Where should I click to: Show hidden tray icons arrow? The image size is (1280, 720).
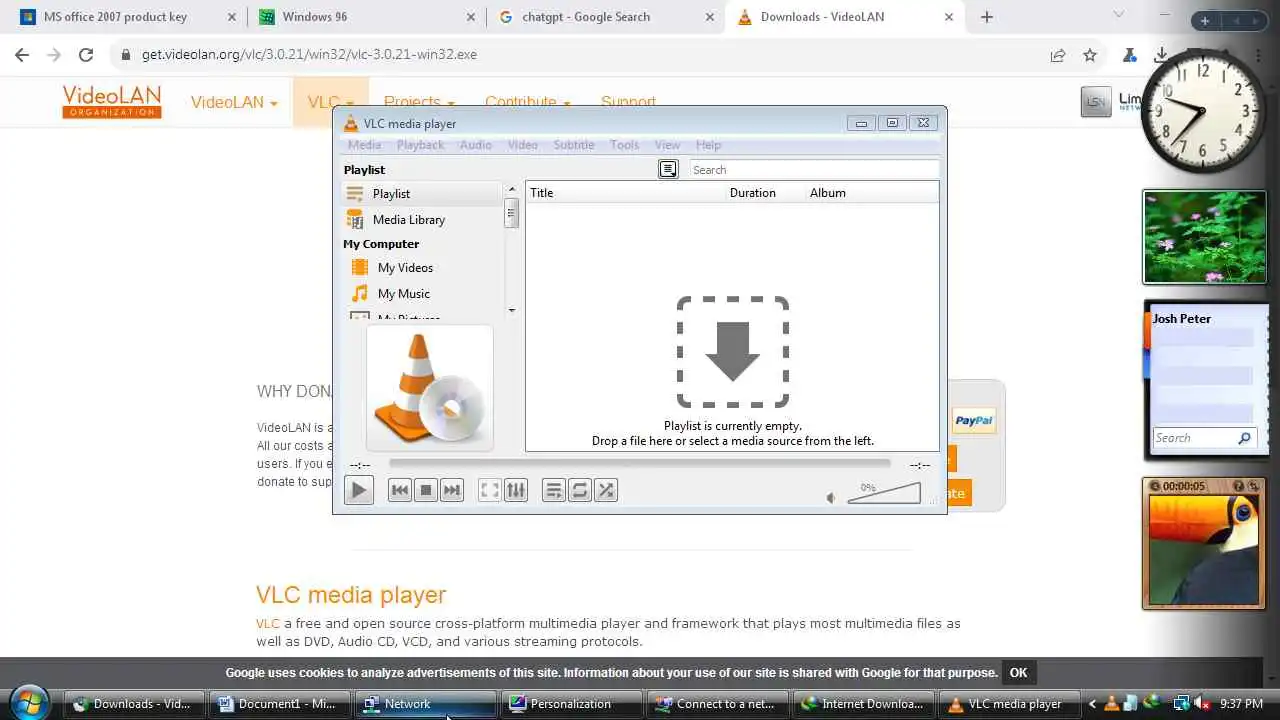1092,704
